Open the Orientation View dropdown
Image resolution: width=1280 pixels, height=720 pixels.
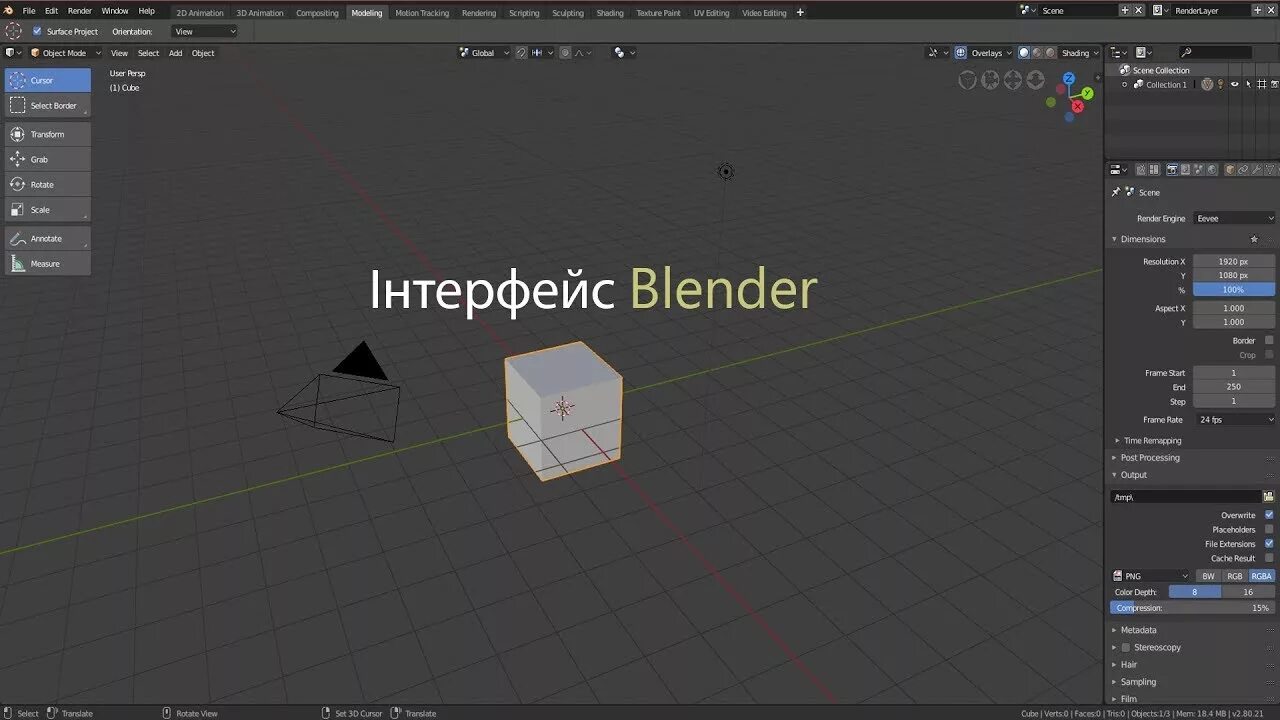point(205,31)
